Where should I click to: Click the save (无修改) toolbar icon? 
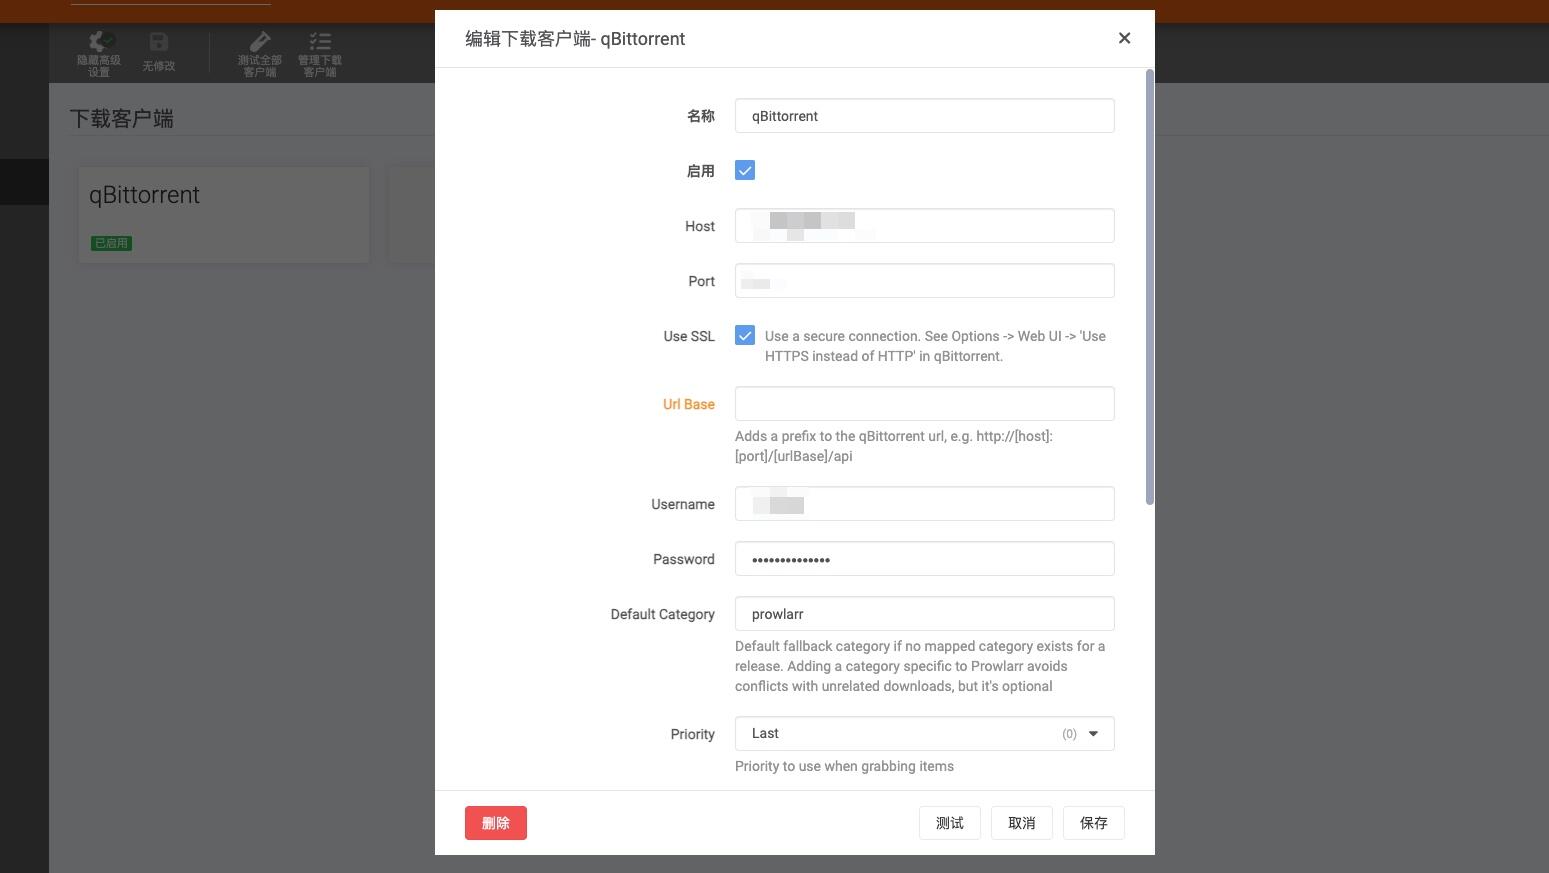158,42
